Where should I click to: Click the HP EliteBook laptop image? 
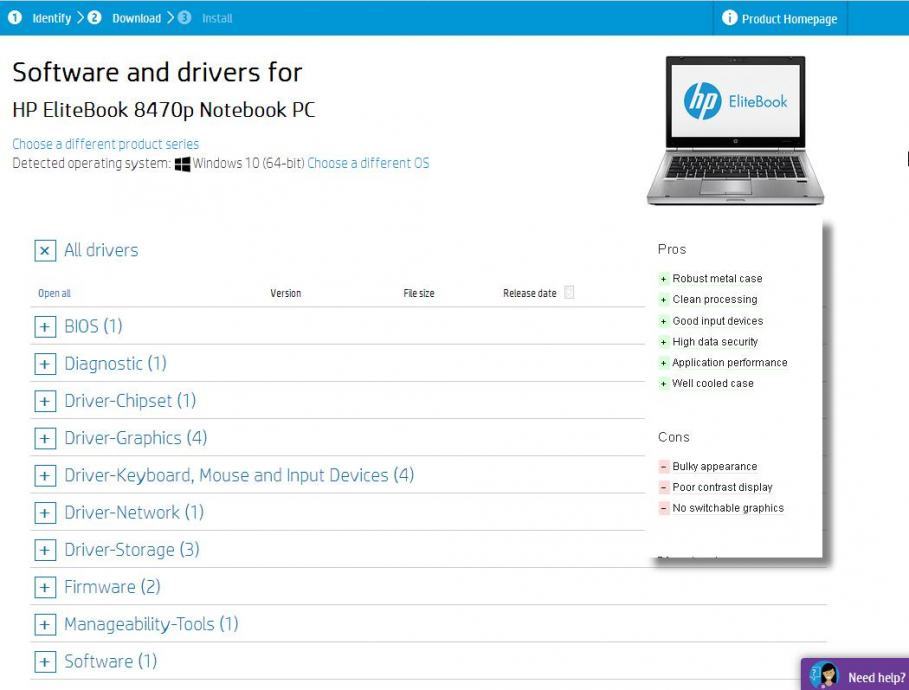[735, 130]
